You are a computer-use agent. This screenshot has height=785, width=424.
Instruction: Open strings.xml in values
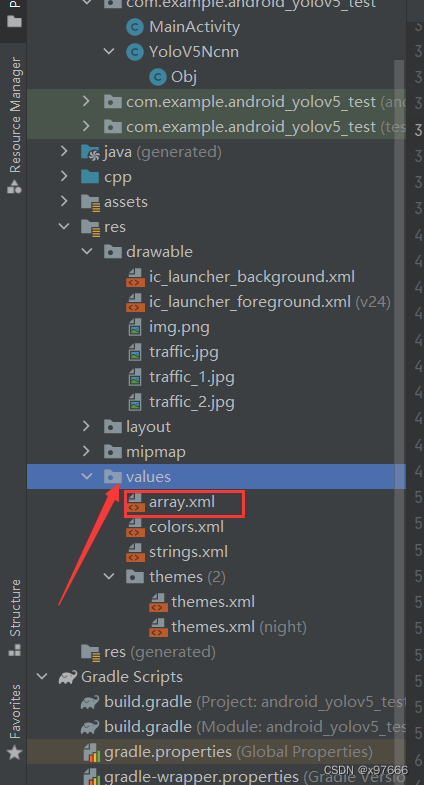pos(188,552)
